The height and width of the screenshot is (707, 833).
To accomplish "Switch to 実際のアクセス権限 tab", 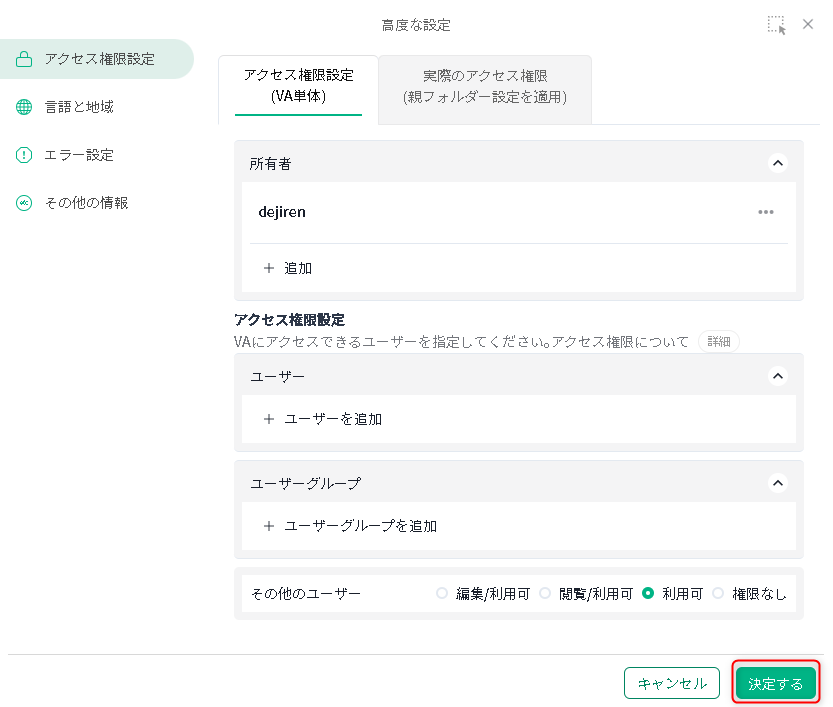I will pyautogui.click(x=485, y=87).
